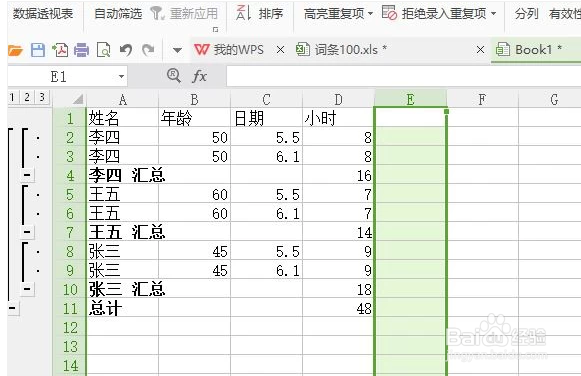Click age value 45 in row 8

coord(194,251)
